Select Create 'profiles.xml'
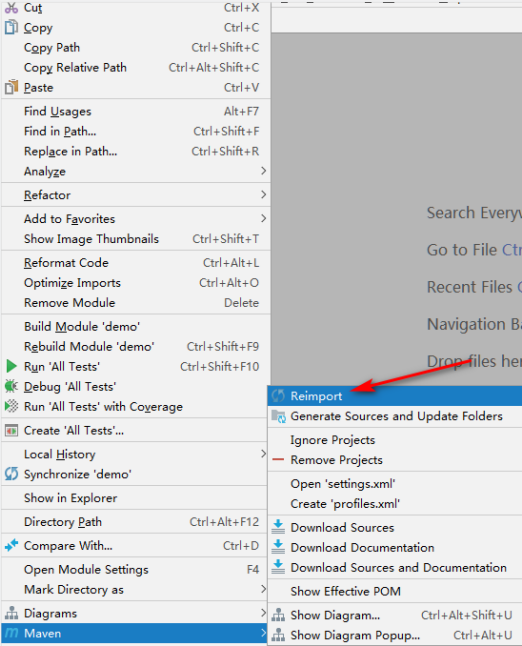Viewport: 522px width, 646px height. [395, 503]
